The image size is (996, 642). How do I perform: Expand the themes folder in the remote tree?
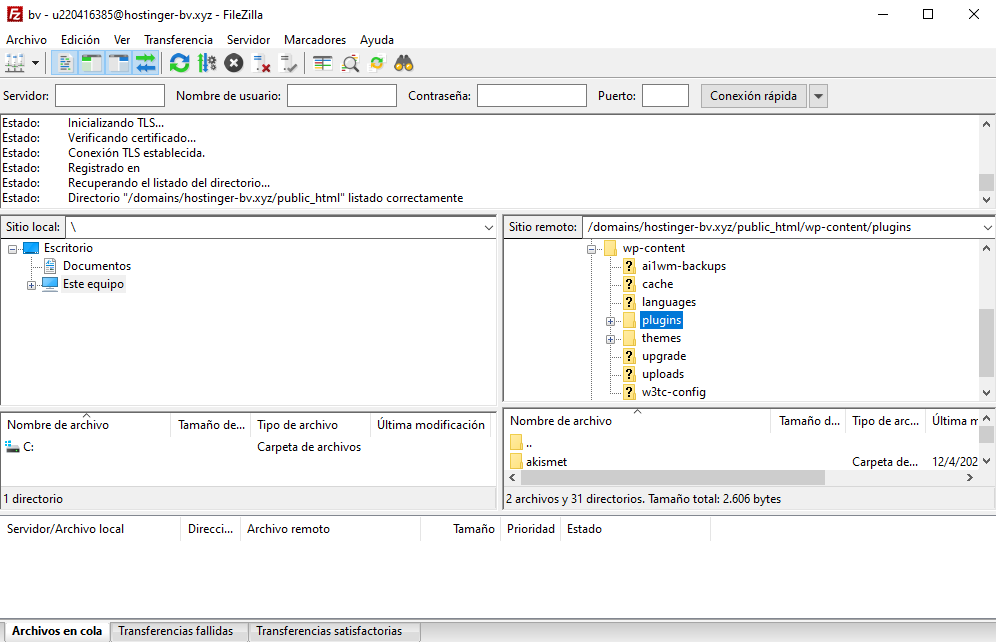610,338
